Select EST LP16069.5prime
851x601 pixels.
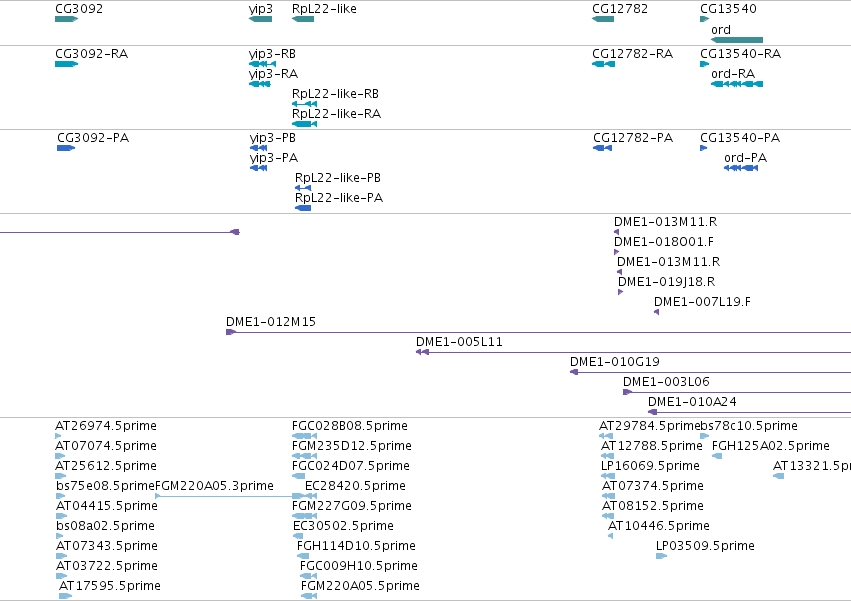pos(608,476)
